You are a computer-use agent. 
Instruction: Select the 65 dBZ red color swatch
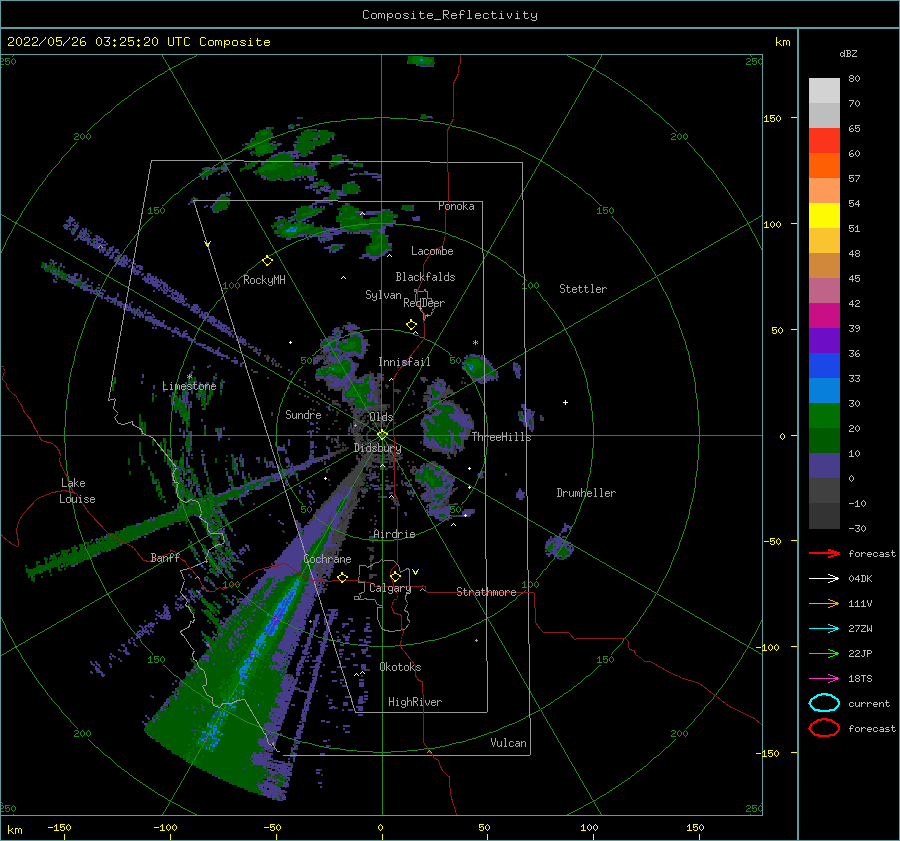pos(824,141)
